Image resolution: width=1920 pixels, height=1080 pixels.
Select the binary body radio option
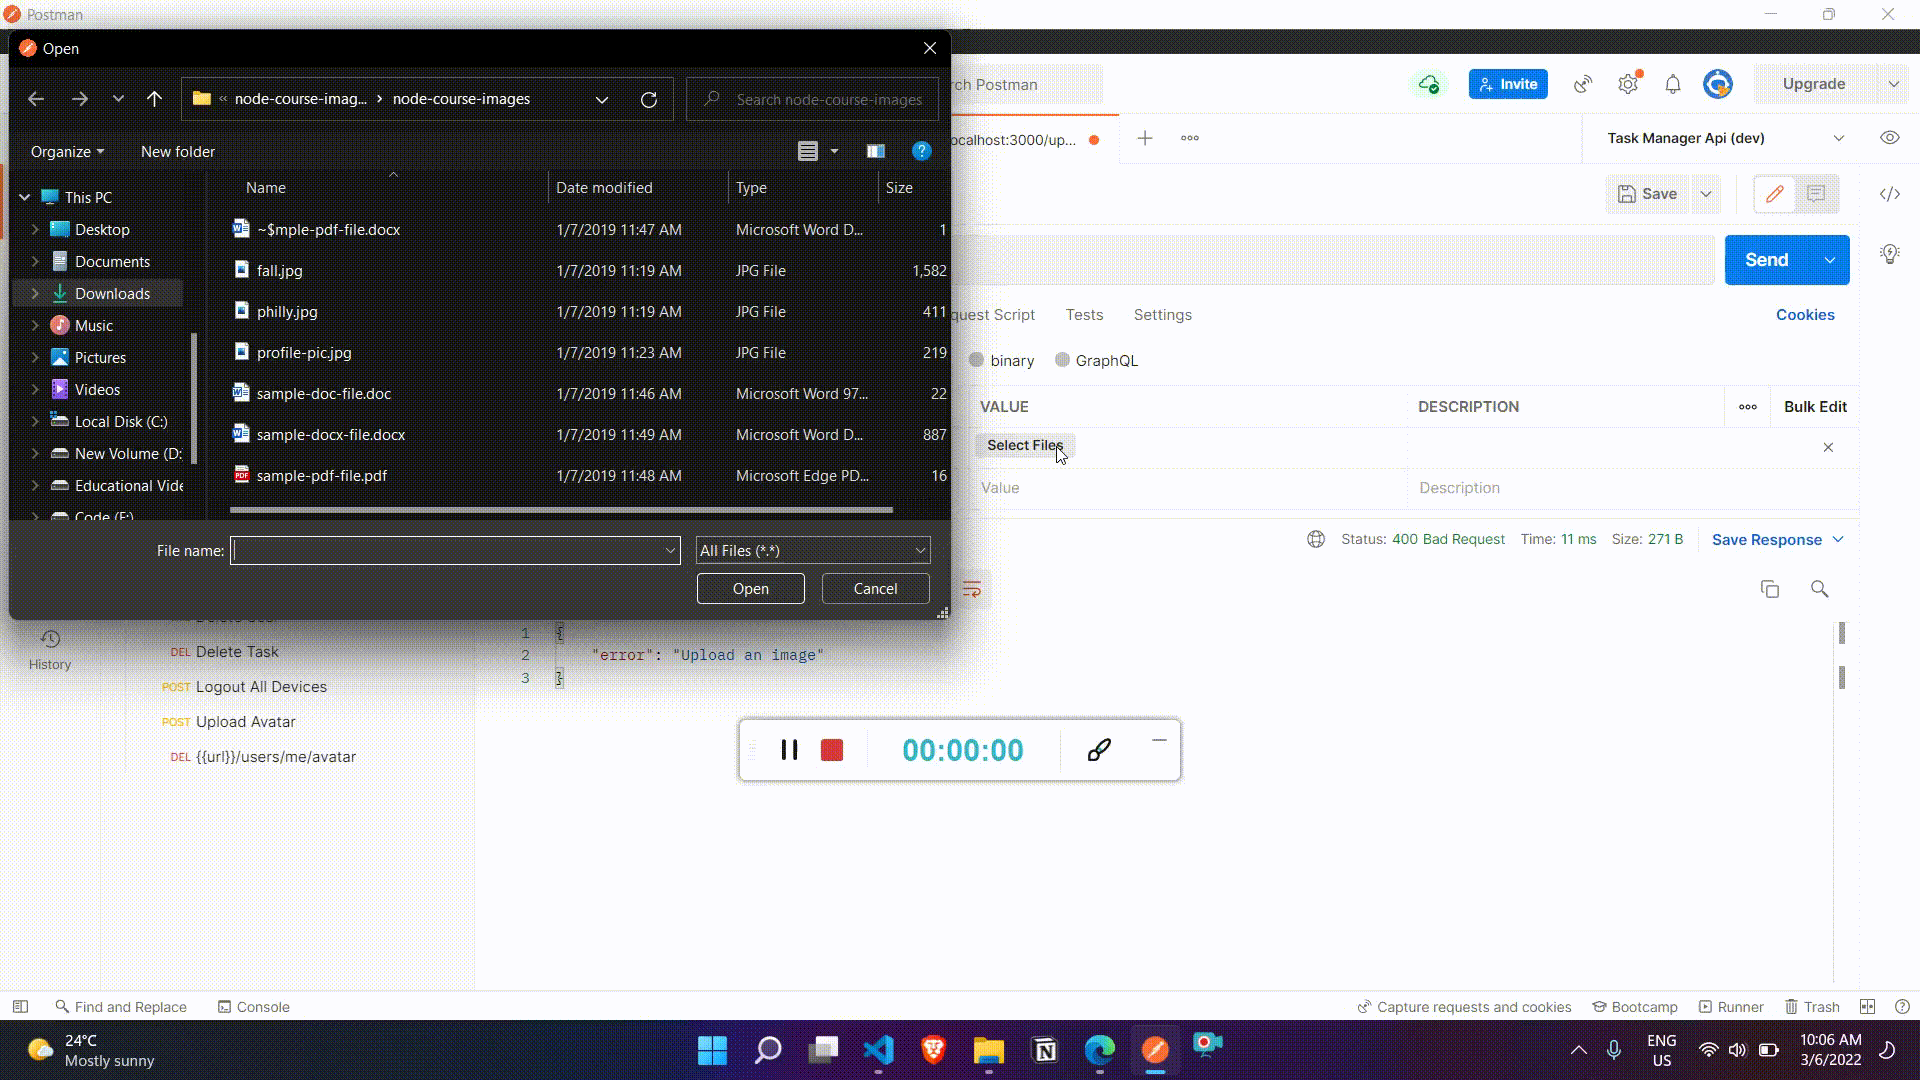pyautogui.click(x=977, y=360)
